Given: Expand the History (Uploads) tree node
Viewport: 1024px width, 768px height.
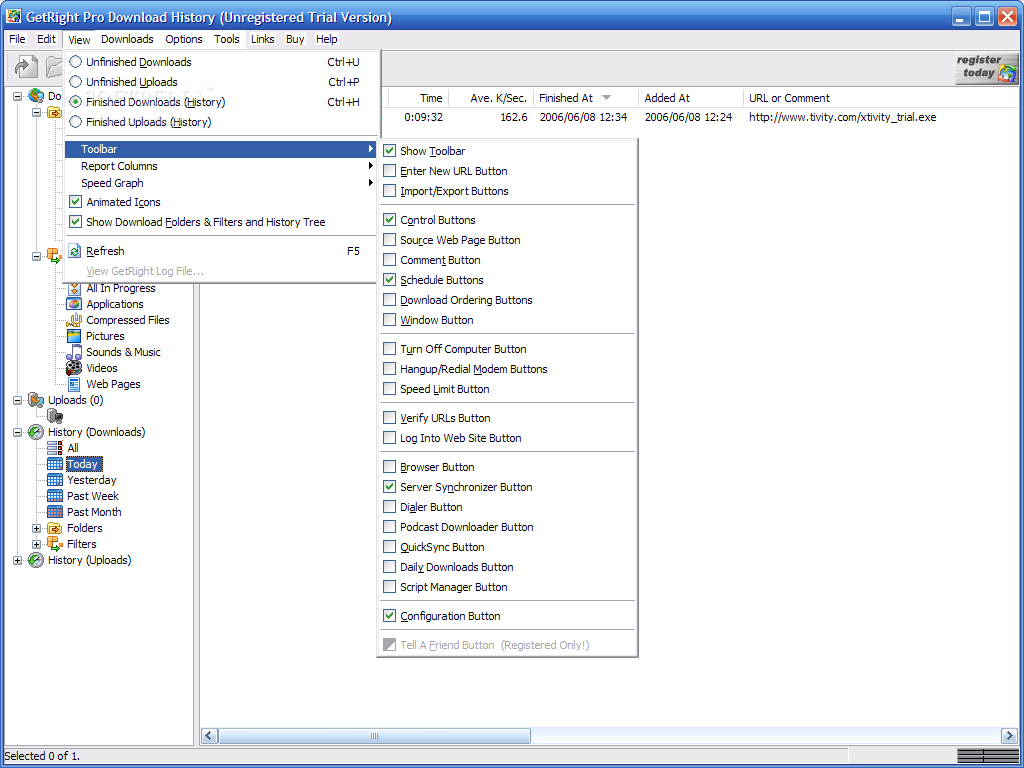Looking at the screenshot, I should (18, 560).
